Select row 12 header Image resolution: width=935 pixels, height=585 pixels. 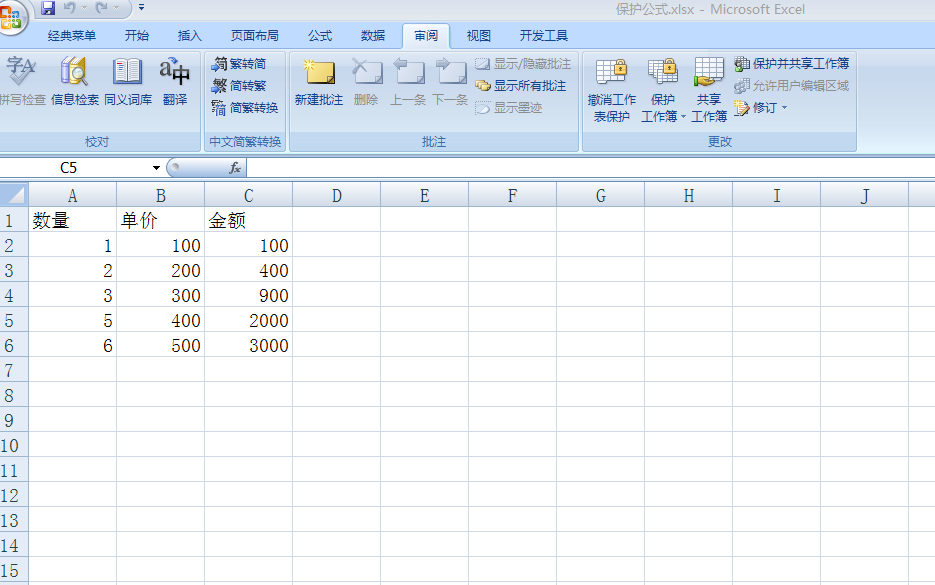pyautogui.click(x=14, y=496)
